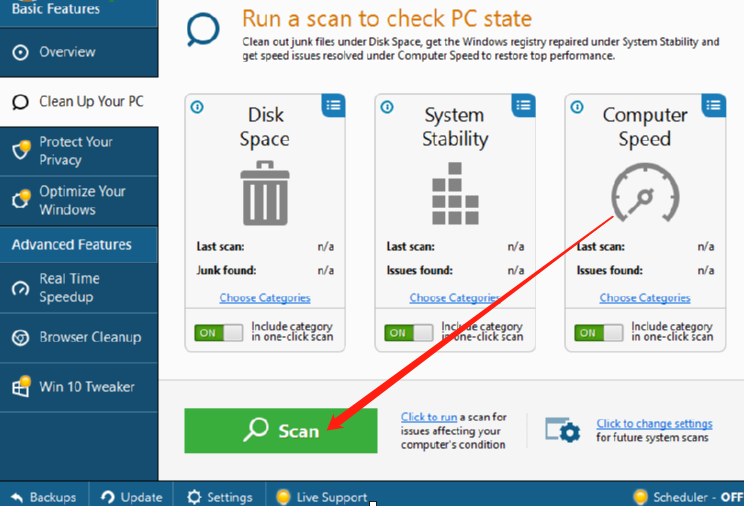Click the scan settings gear icon

pos(563,430)
